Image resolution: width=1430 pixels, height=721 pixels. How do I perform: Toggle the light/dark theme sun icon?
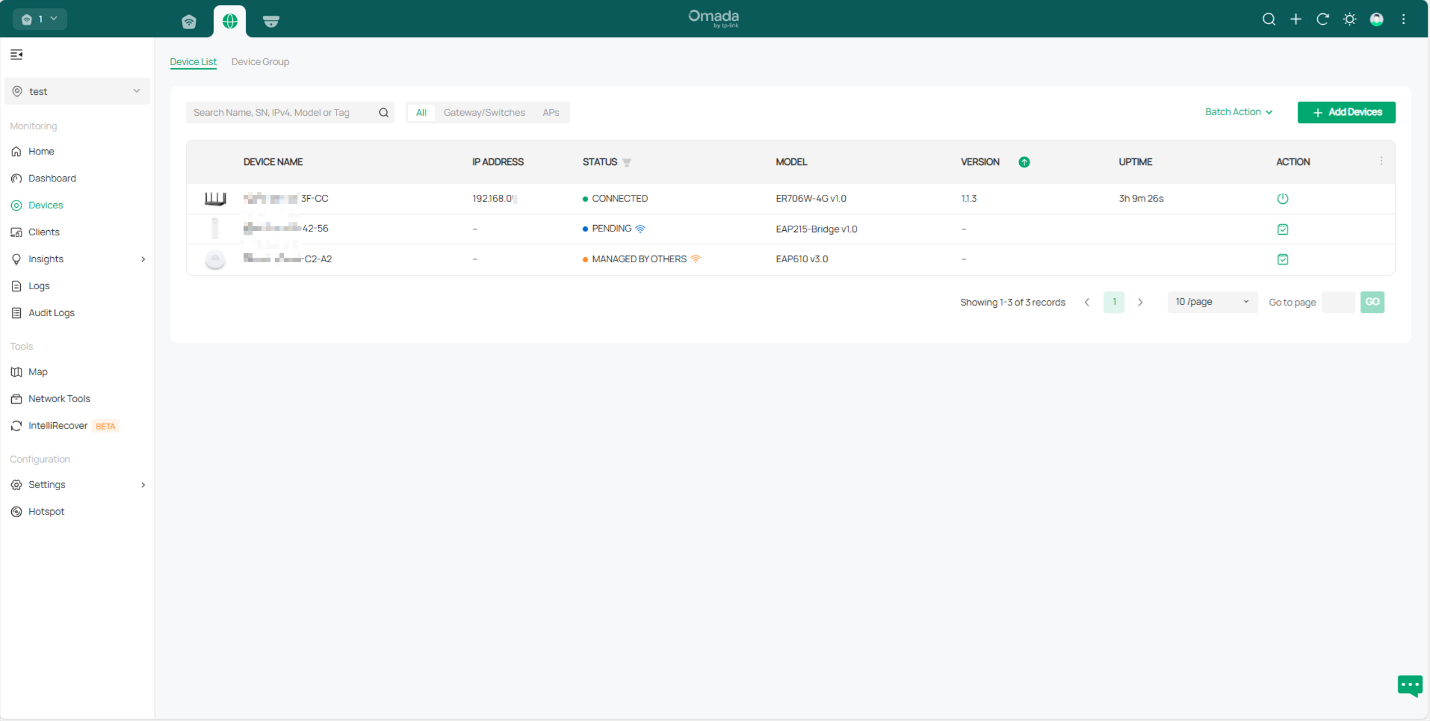click(x=1350, y=19)
